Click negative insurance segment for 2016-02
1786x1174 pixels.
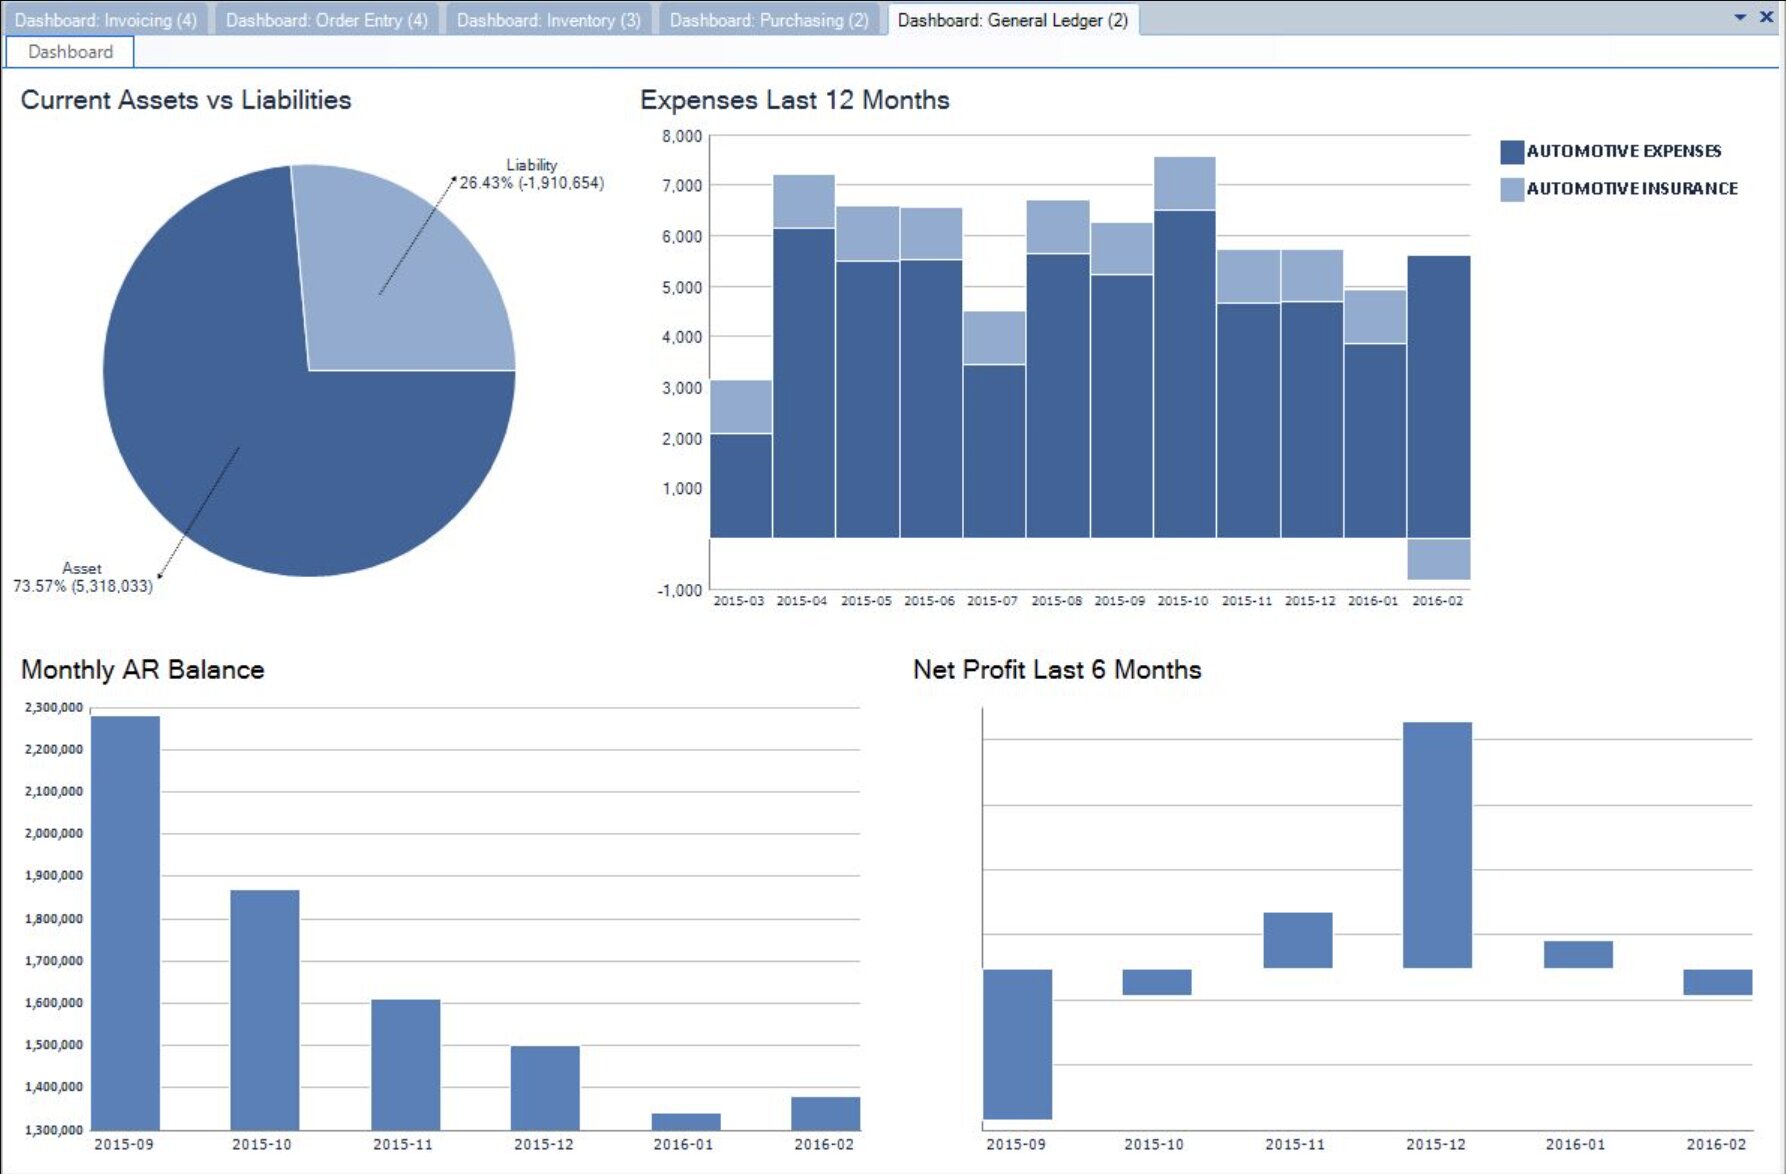tap(1438, 559)
